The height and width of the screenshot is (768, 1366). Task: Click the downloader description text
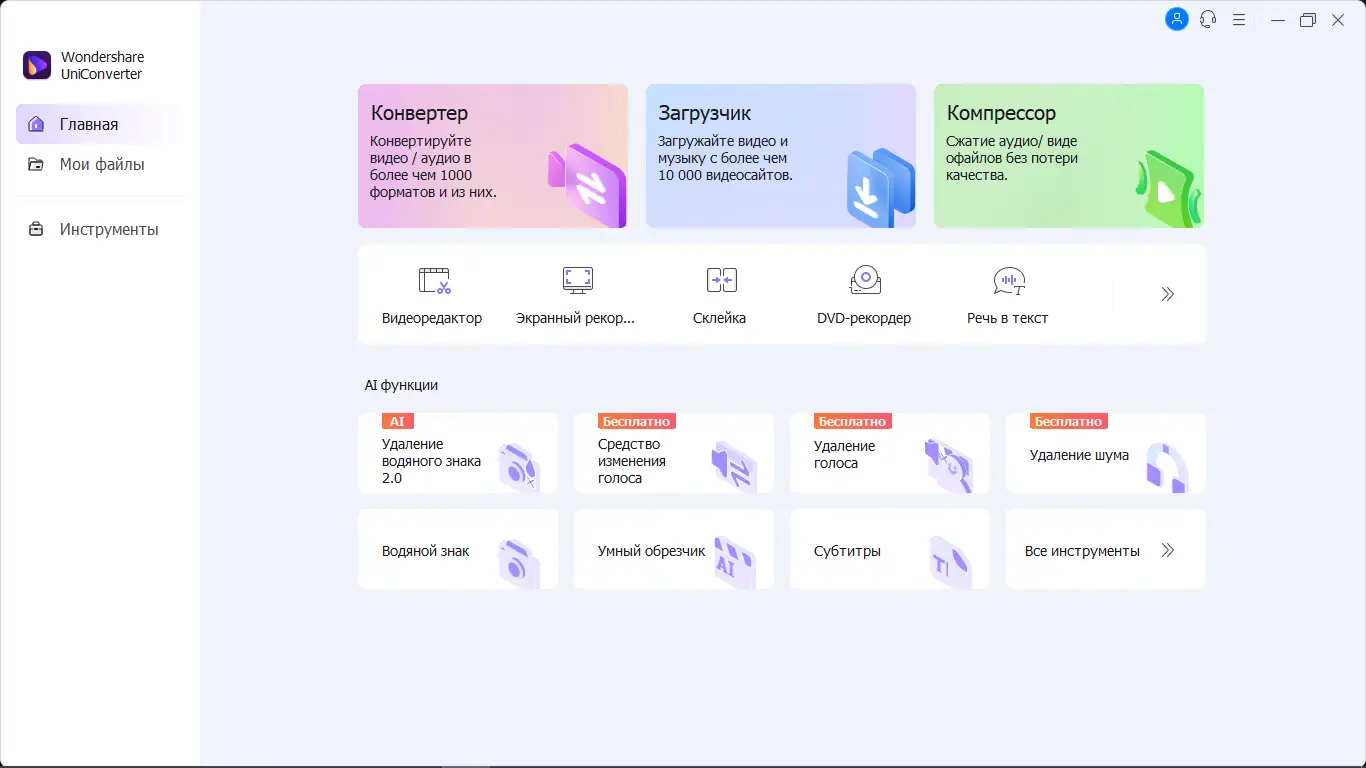[x=725, y=158]
